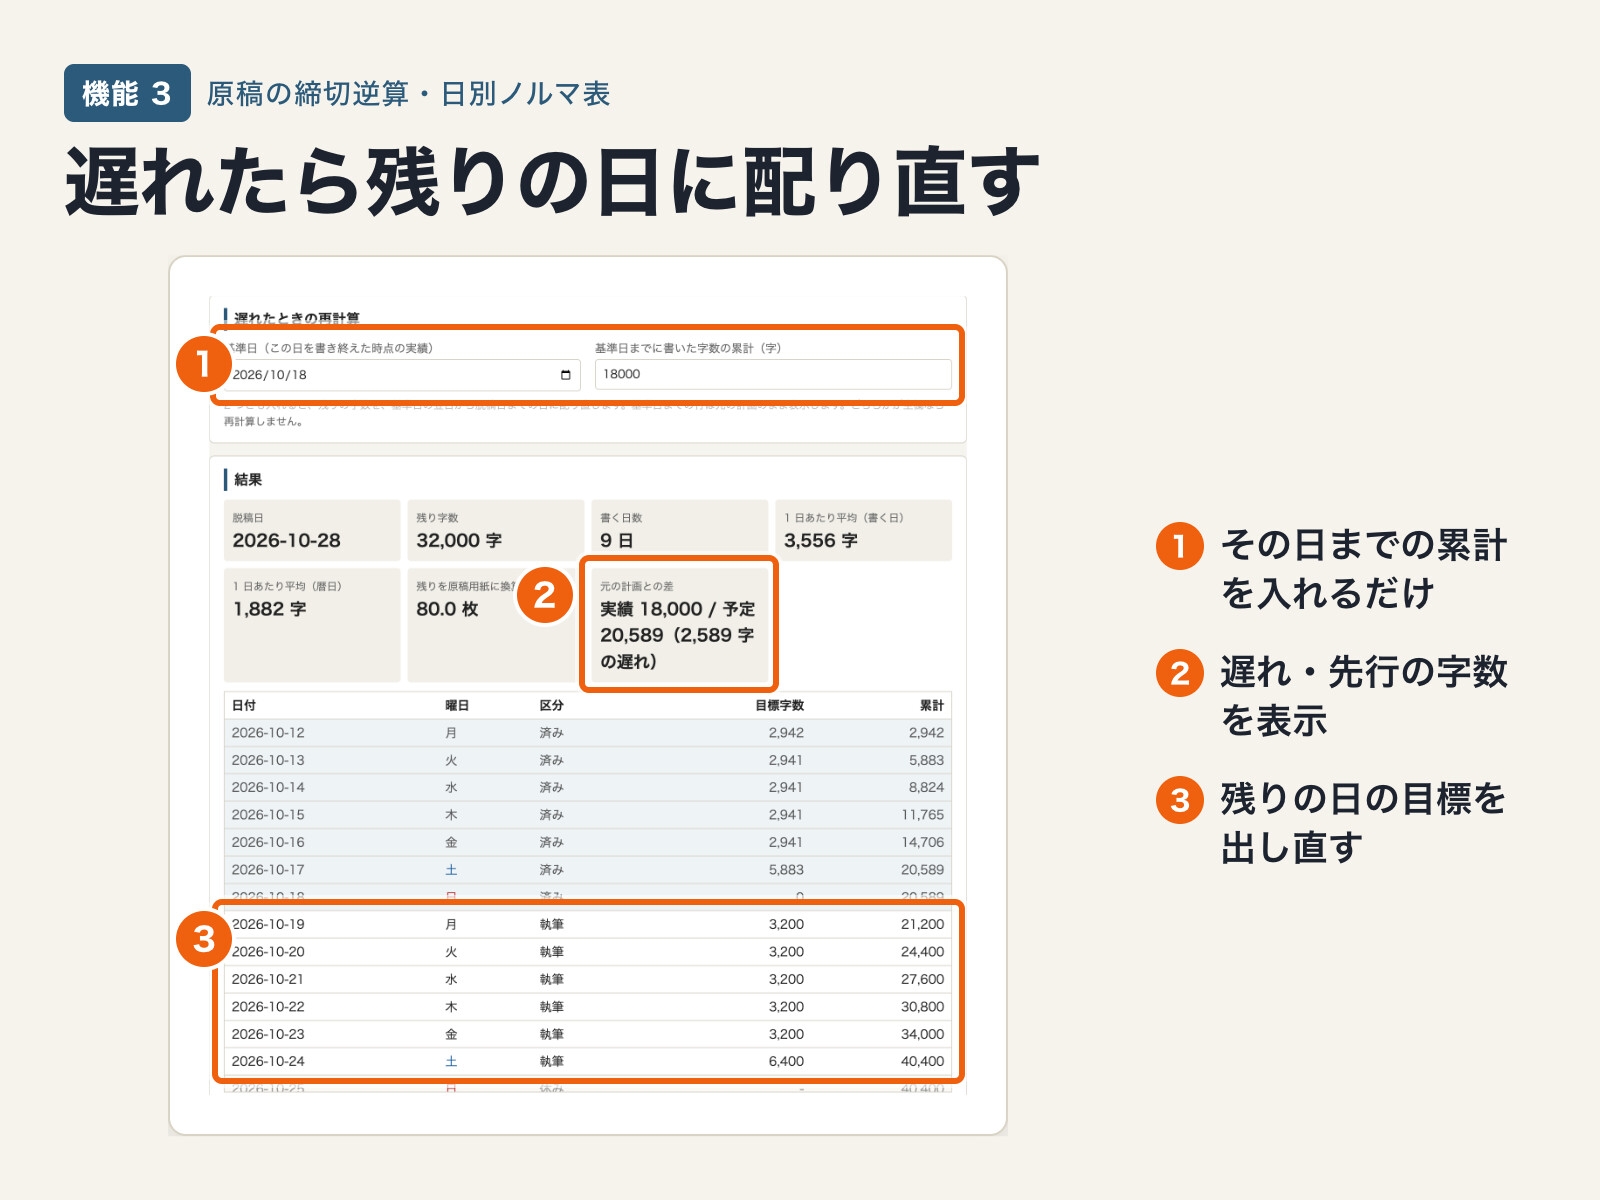Image resolution: width=1600 pixels, height=1200 pixels.
Task: Click the 残り字数 value 32,000 字
Action: click(459, 540)
